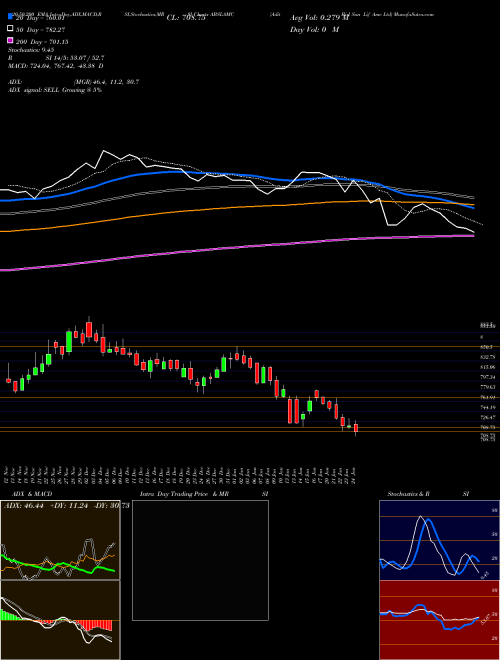Screen dimensions: 500x660
Task: Select the 200 Day 701.15 legend text
Action: tap(42, 42)
